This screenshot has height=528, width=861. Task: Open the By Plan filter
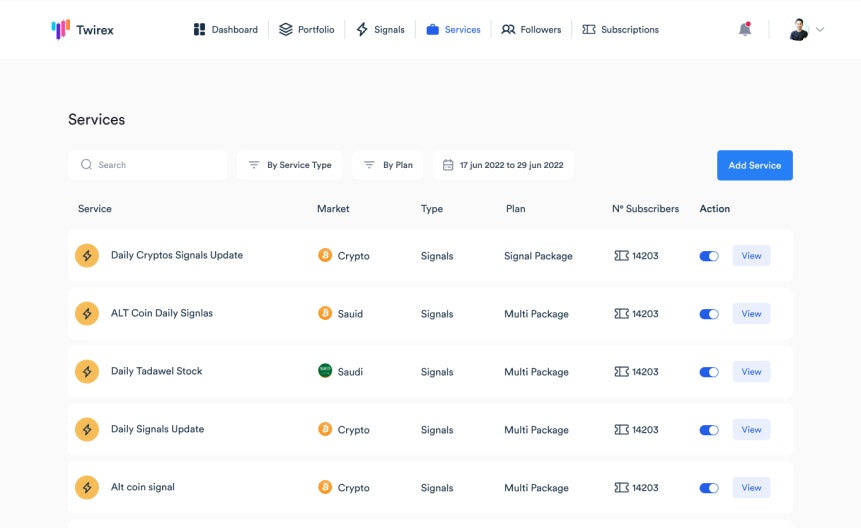388,165
